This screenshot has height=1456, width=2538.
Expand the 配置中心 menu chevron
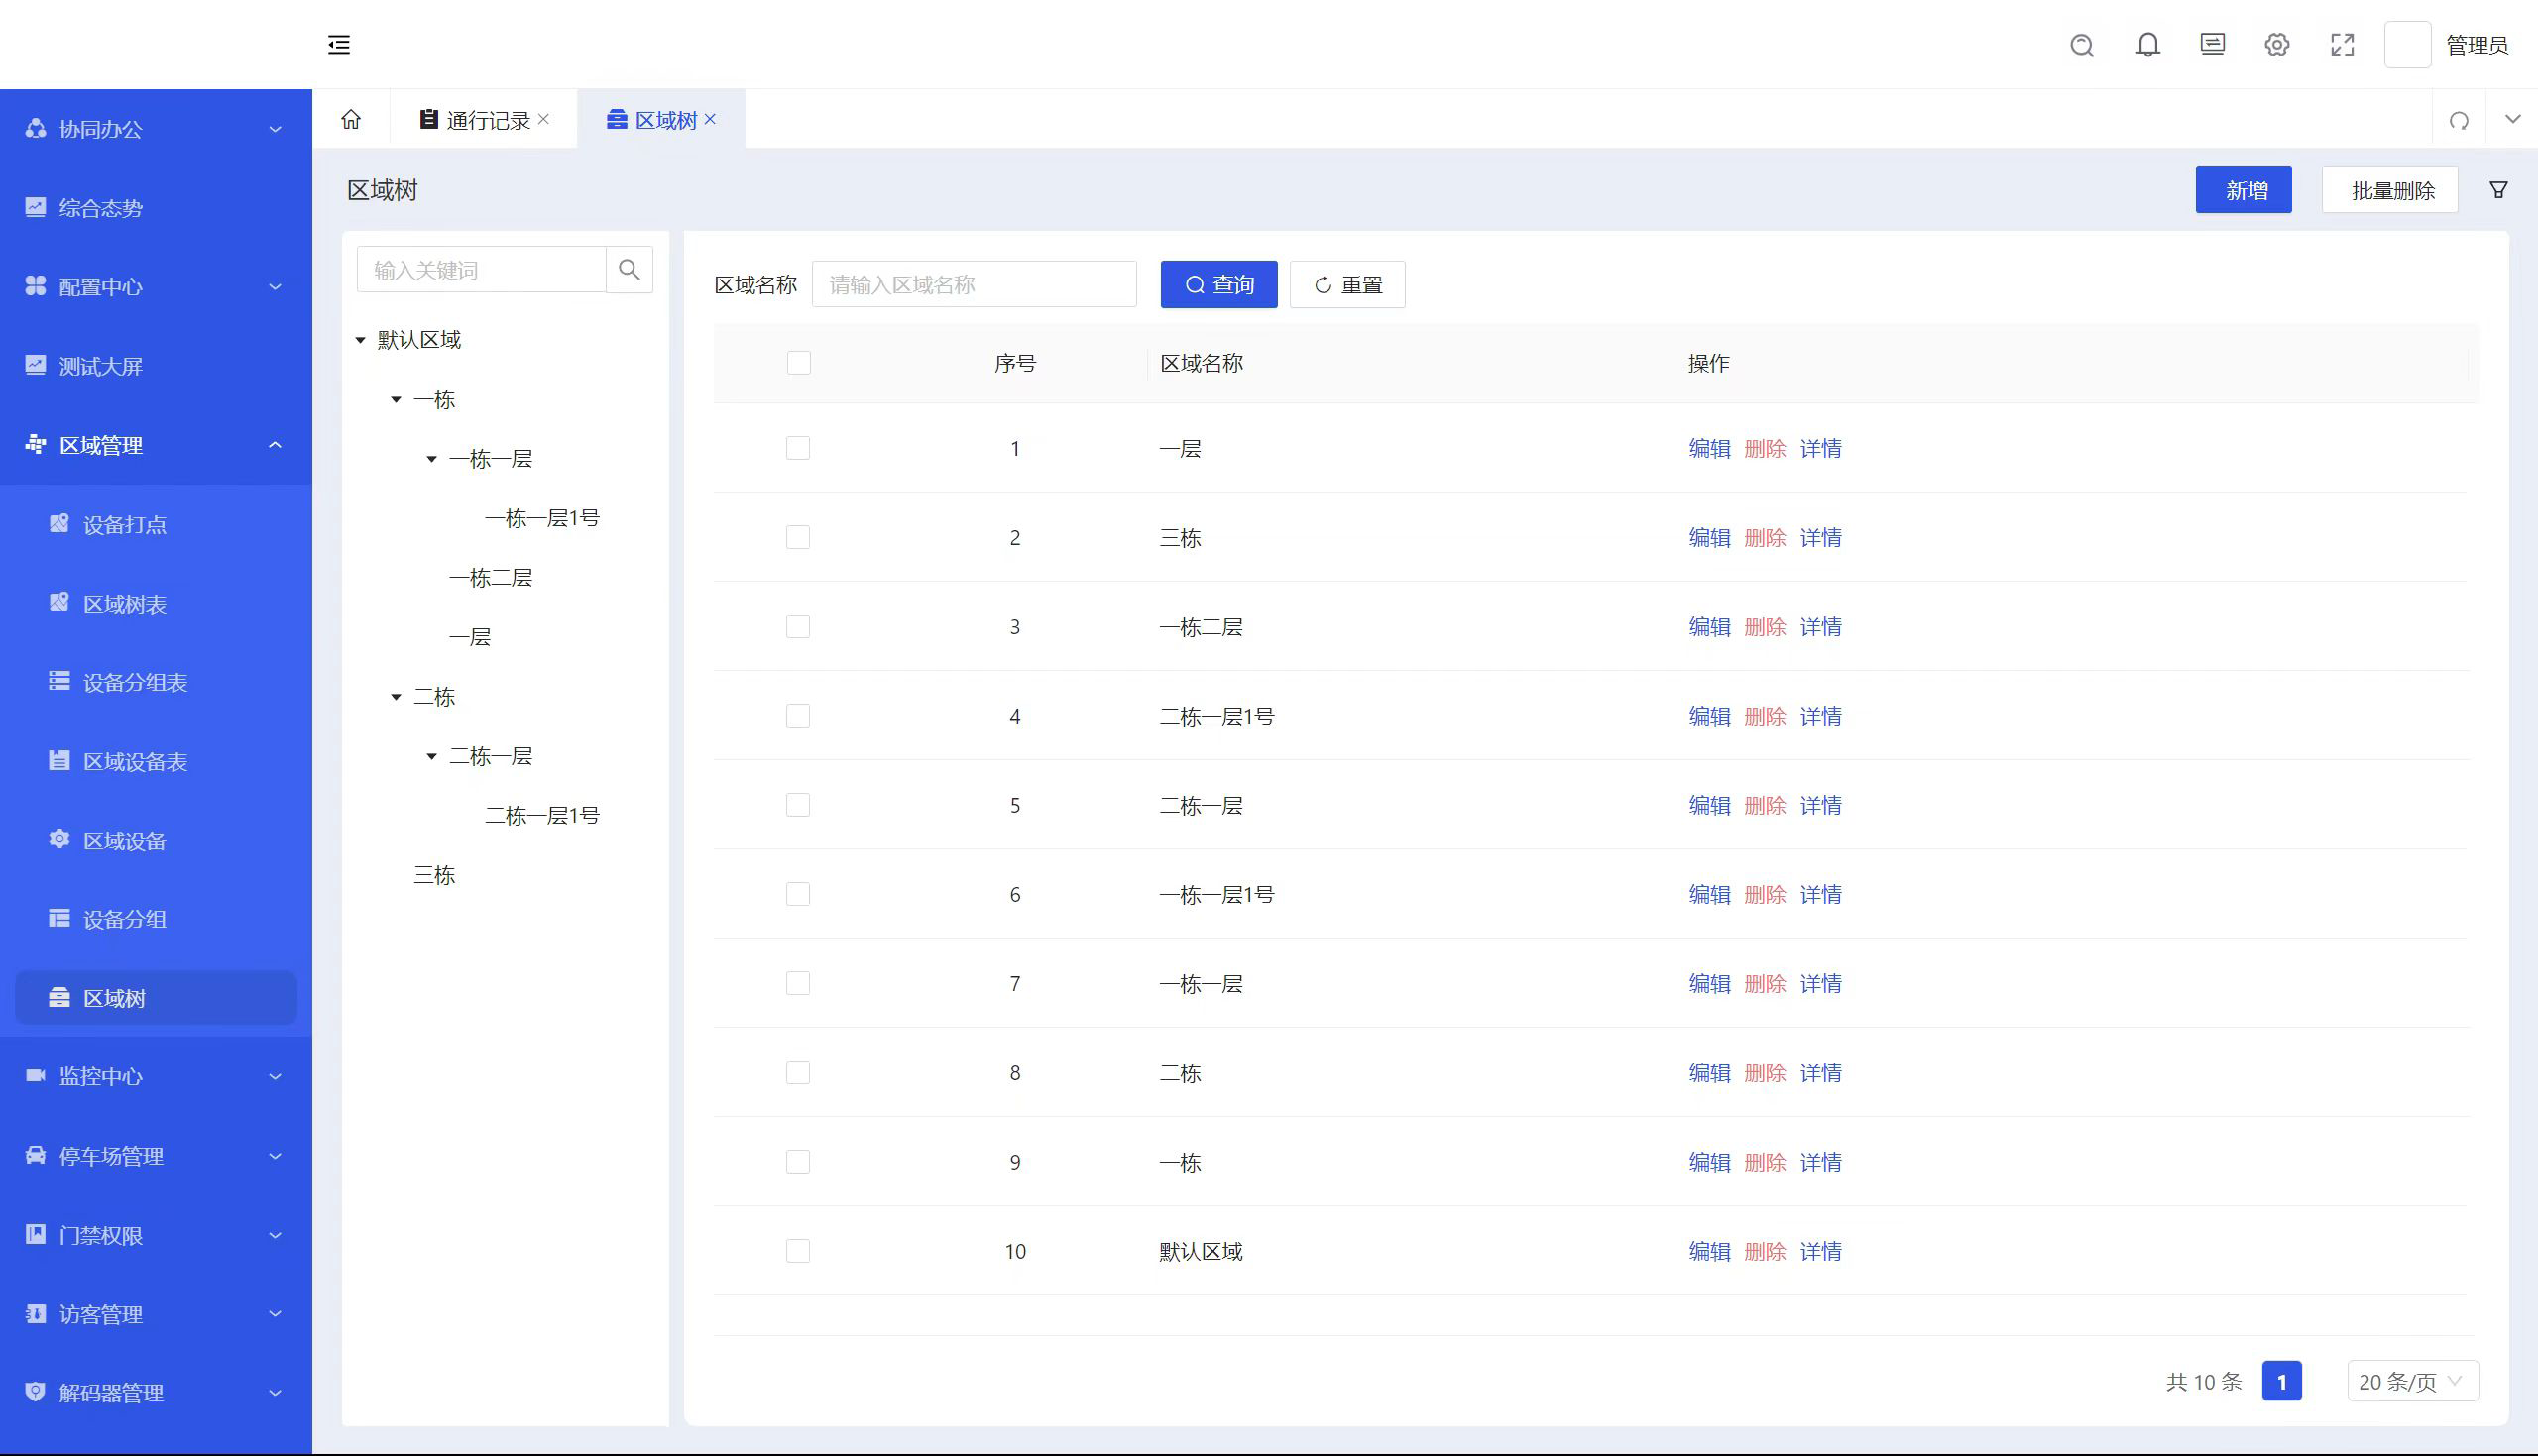(x=275, y=287)
